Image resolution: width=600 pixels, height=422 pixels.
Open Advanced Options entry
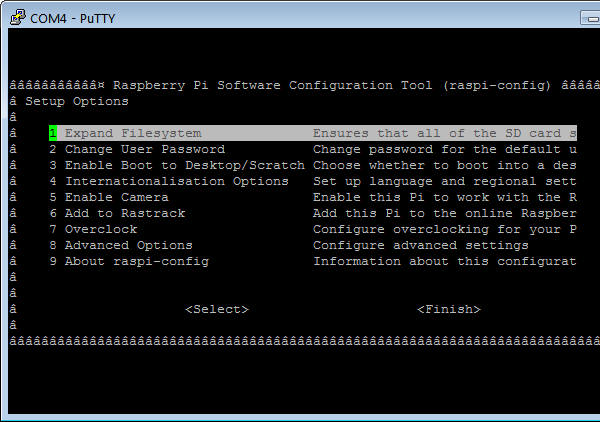121,245
